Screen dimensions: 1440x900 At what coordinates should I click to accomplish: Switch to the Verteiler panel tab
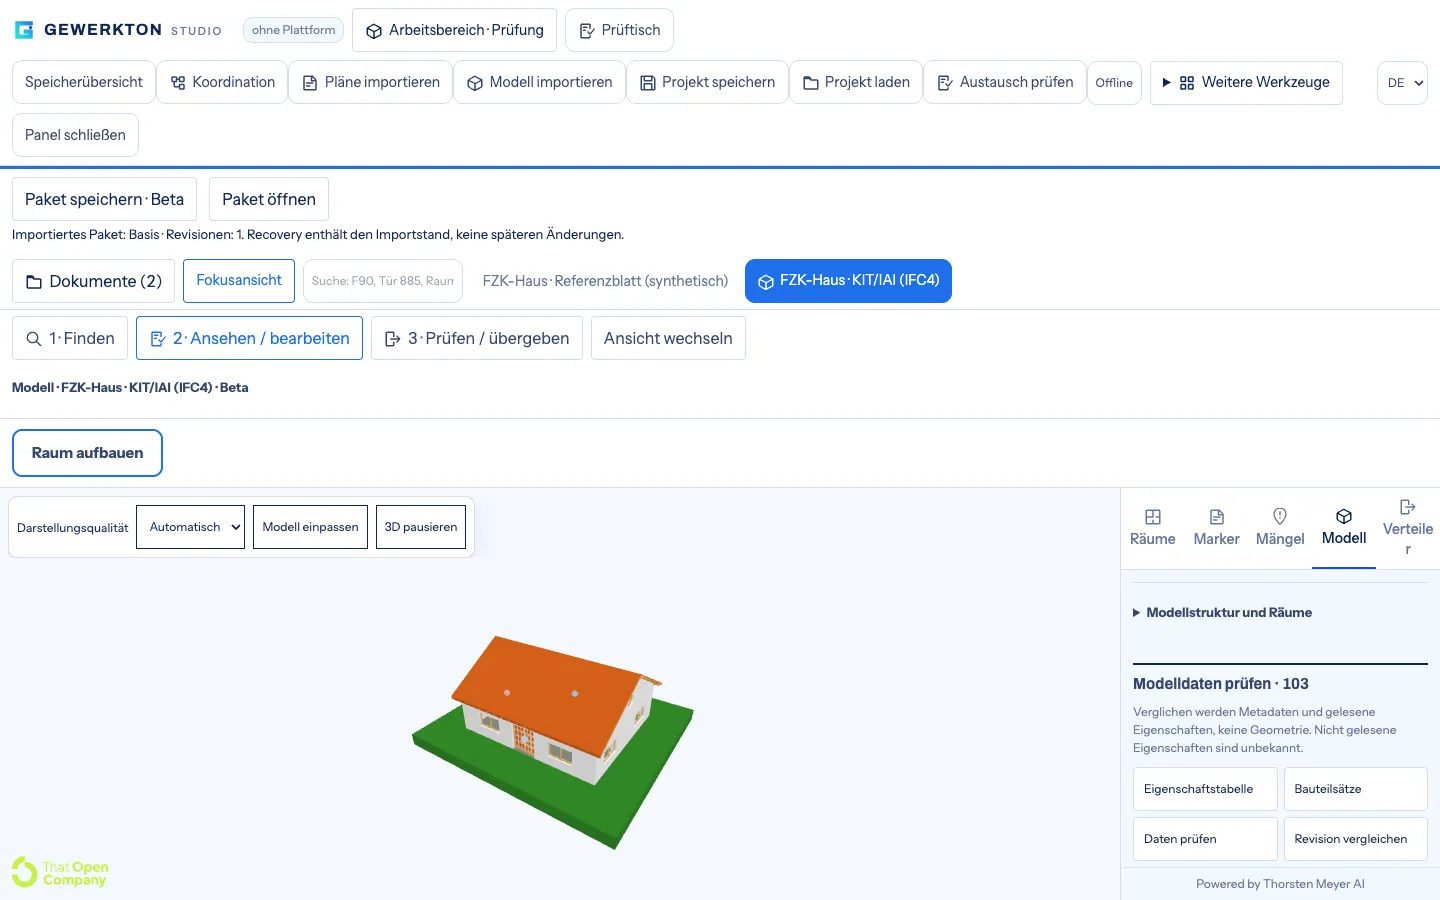[1408, 527]
